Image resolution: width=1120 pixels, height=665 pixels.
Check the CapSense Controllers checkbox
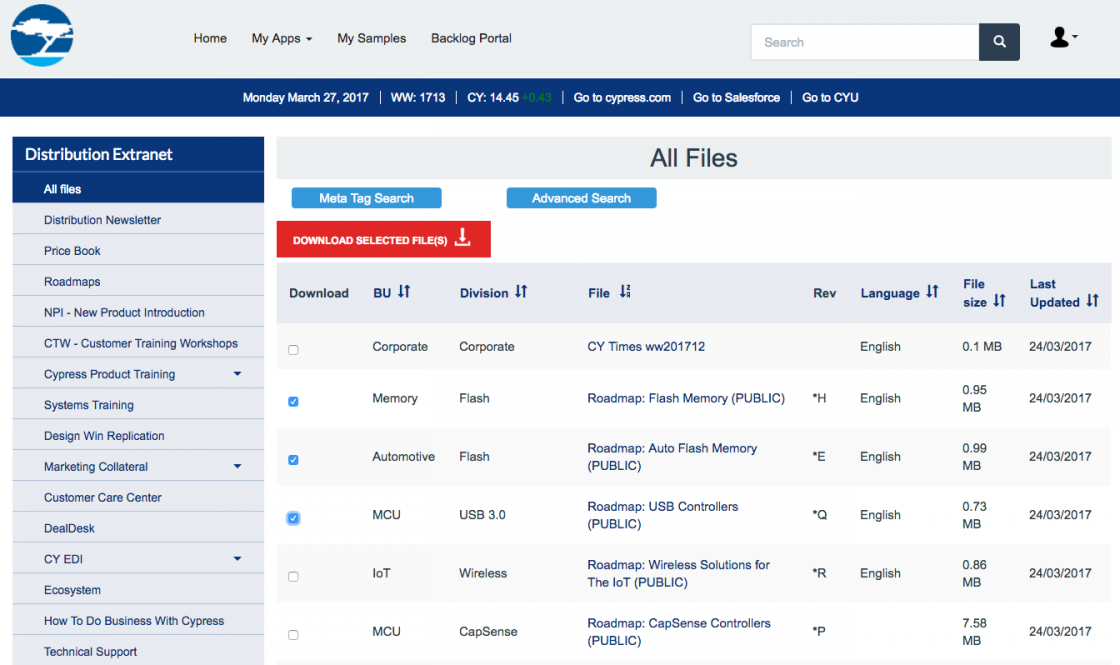(x=293, y=635)
